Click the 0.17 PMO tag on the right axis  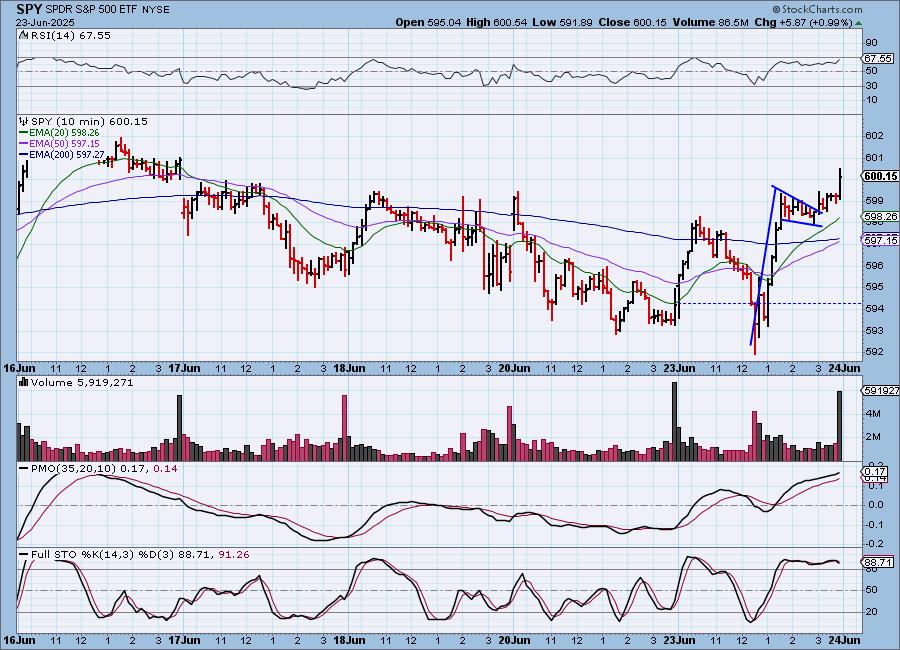coord(875,471)
